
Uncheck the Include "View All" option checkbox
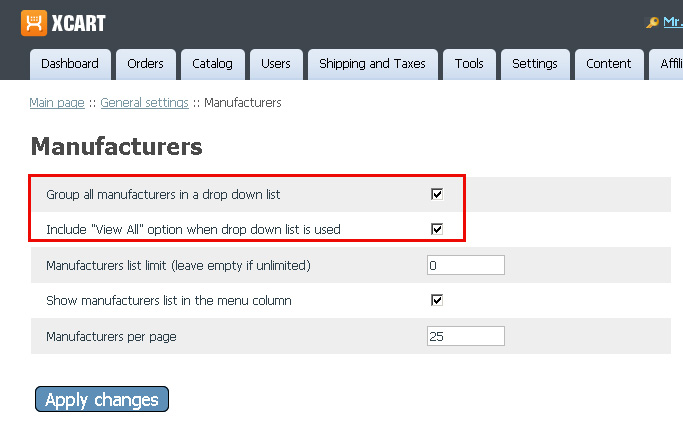pyautogui.click(x=437, y=229)
